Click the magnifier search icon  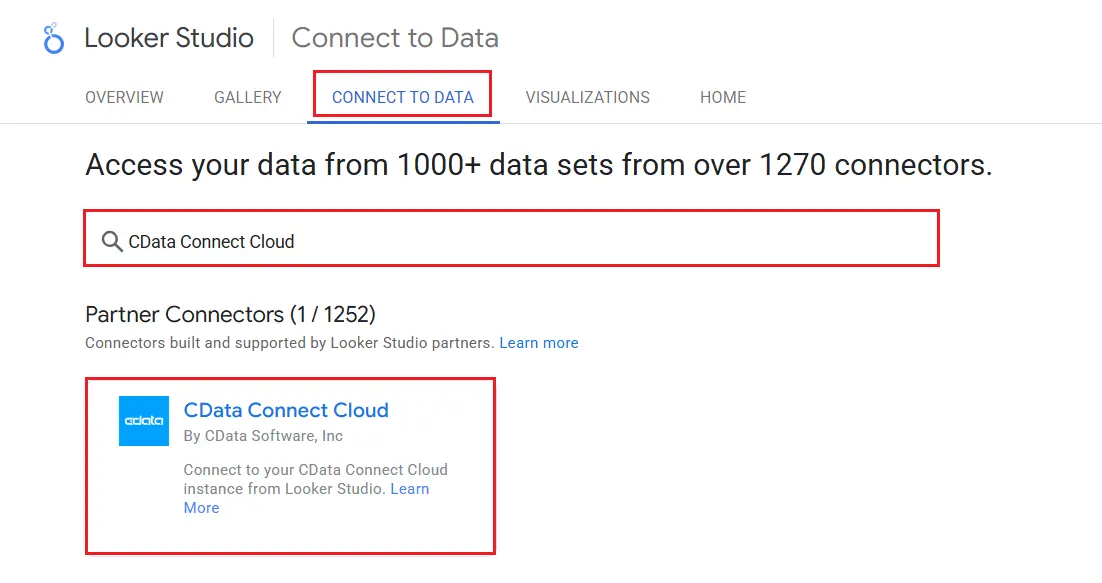tap(112, 241)
